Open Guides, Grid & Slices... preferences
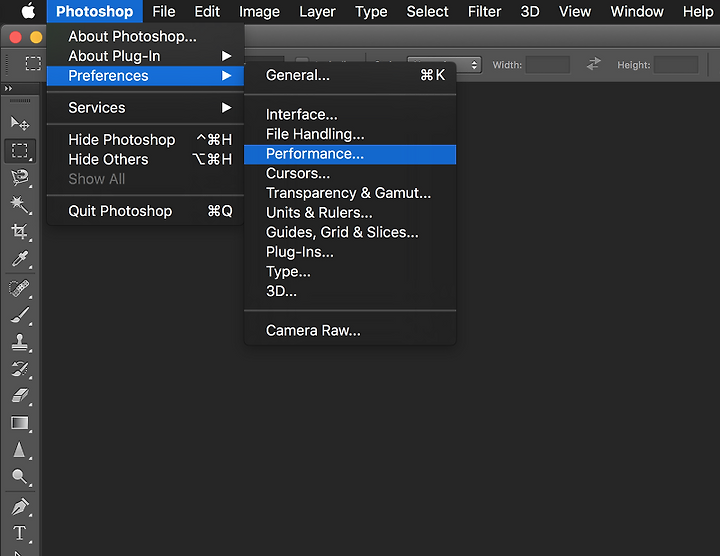The height and width of the screenshot is (556, 720). coord(350,232)
